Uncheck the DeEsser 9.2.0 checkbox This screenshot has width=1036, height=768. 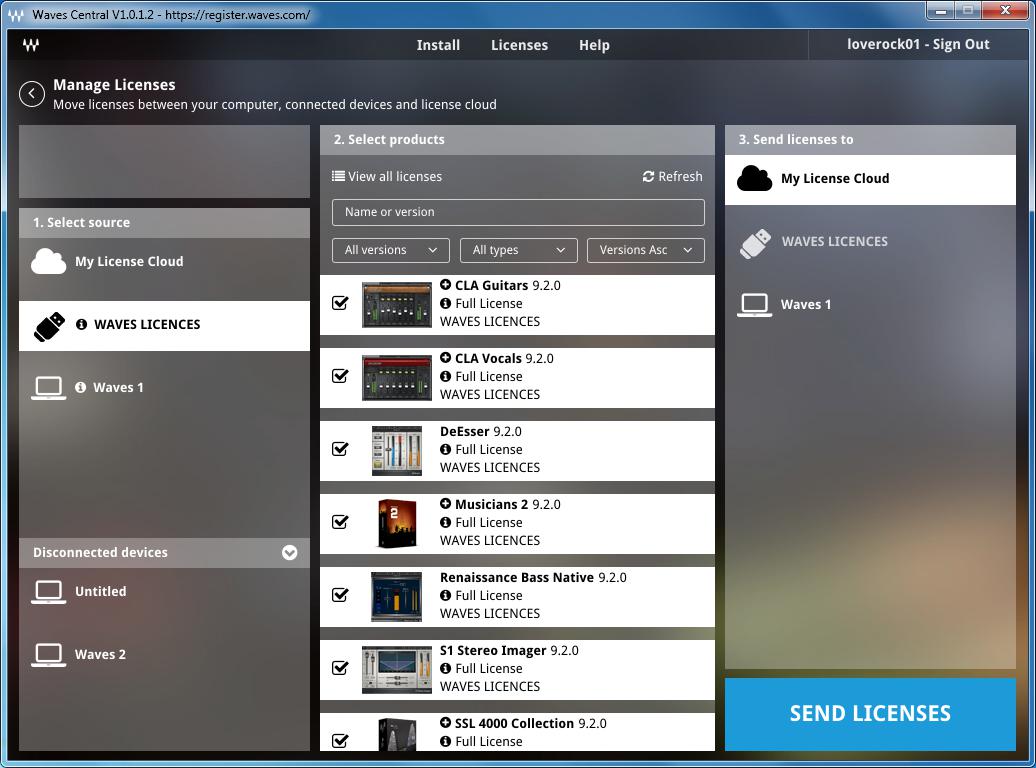[340, 449]
